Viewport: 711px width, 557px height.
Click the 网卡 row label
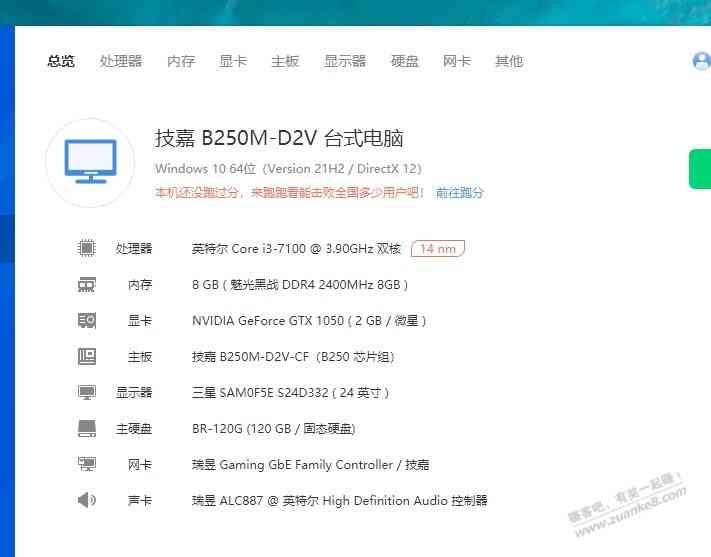[x=140, y=464]
